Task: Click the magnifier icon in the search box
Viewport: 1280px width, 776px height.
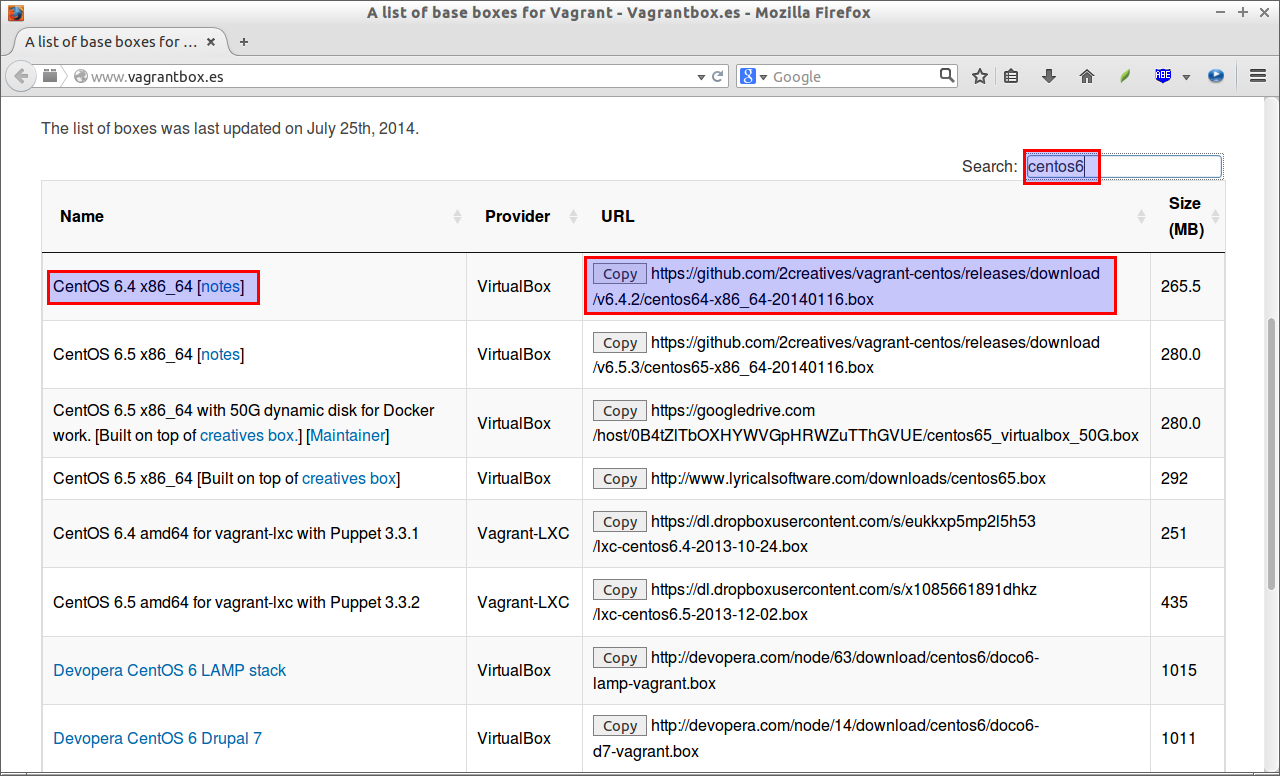Action: click(946, 75)
